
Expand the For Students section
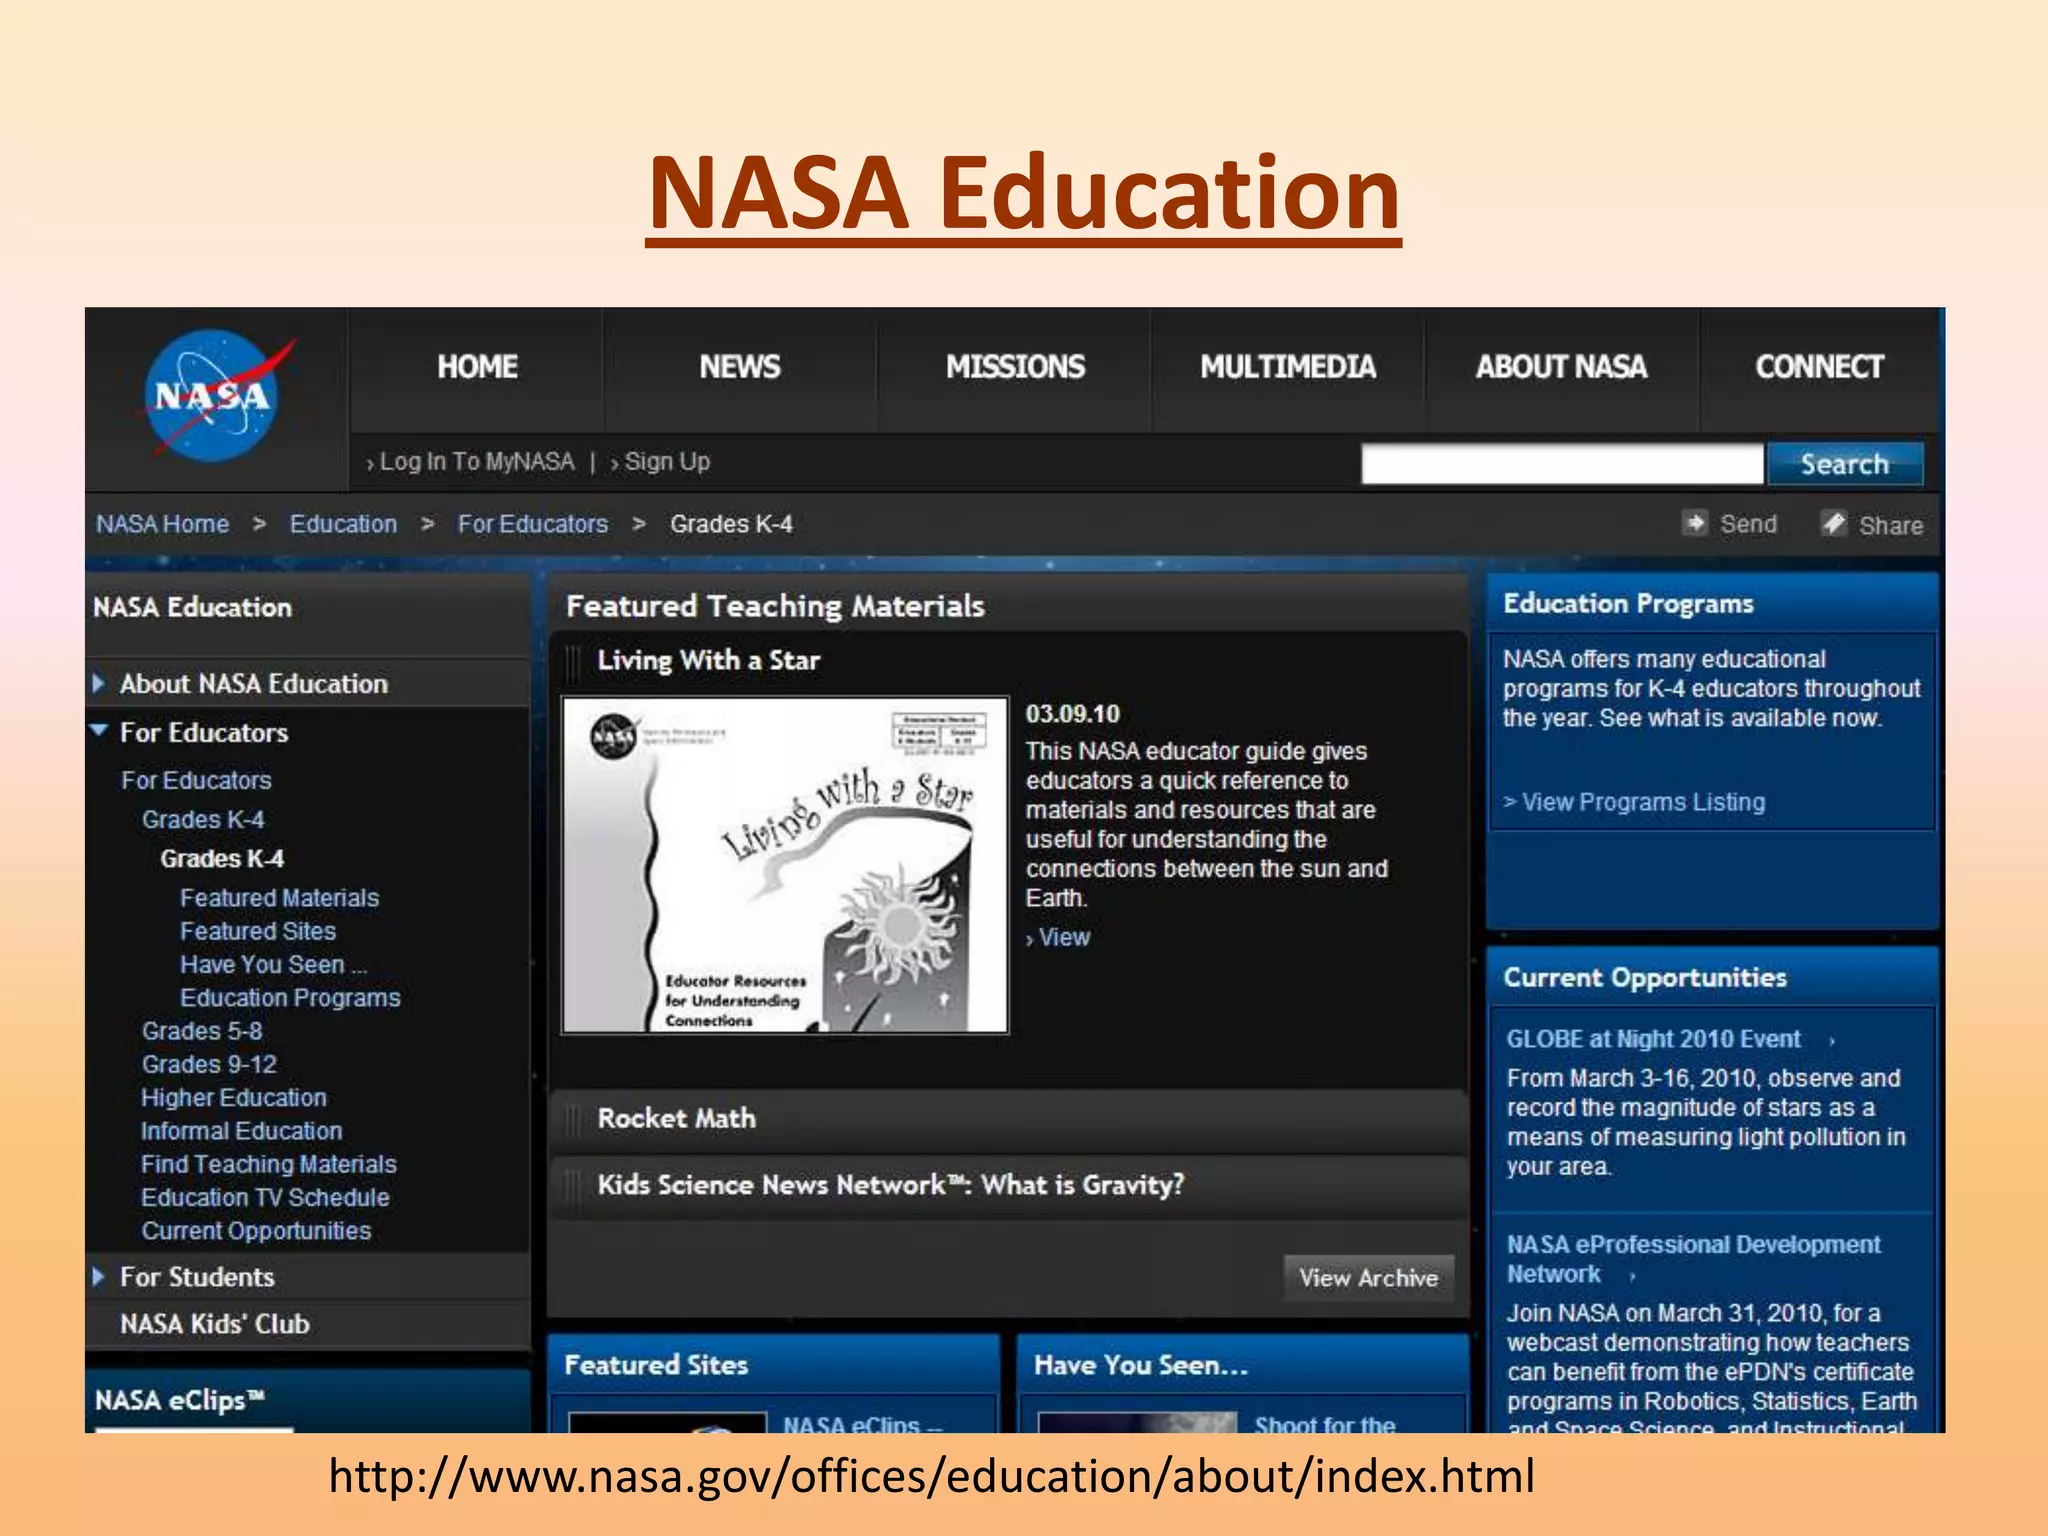pyautogui.click(x=99, y=1277)
